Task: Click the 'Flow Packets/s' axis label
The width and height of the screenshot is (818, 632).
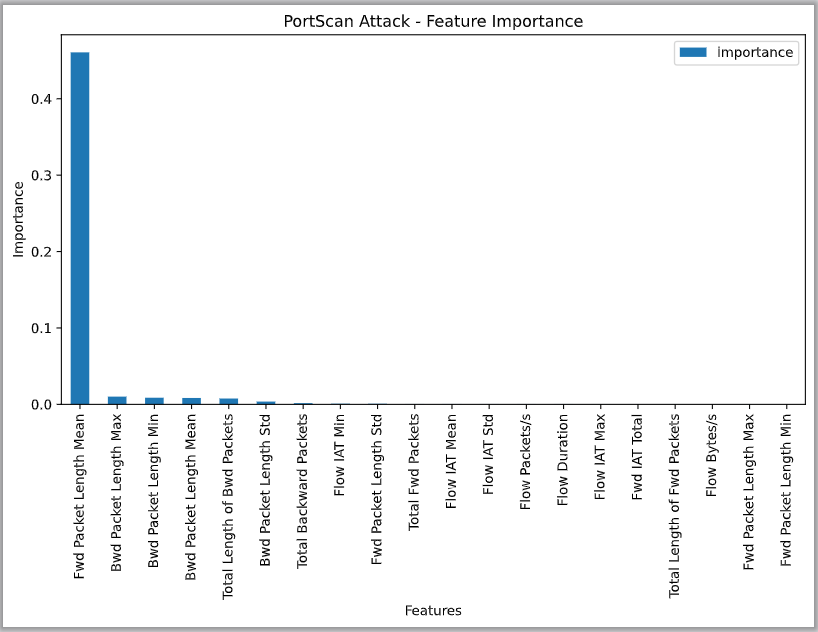Action: pyautogui.click(x=525, y=462)
